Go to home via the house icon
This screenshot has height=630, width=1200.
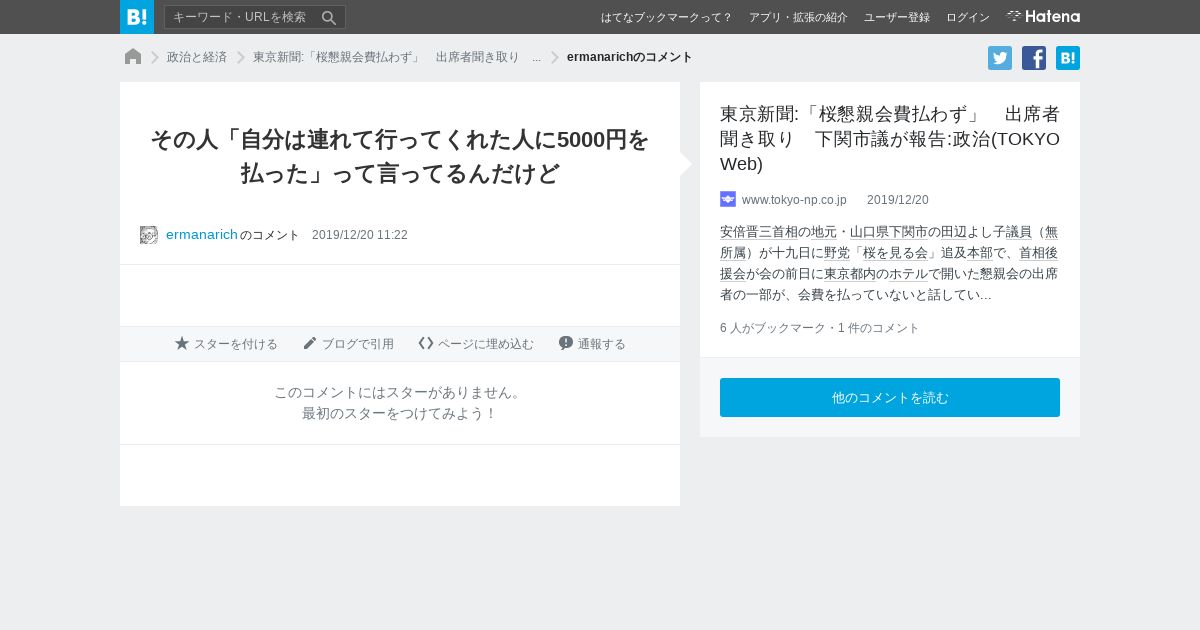pos(133,57)
